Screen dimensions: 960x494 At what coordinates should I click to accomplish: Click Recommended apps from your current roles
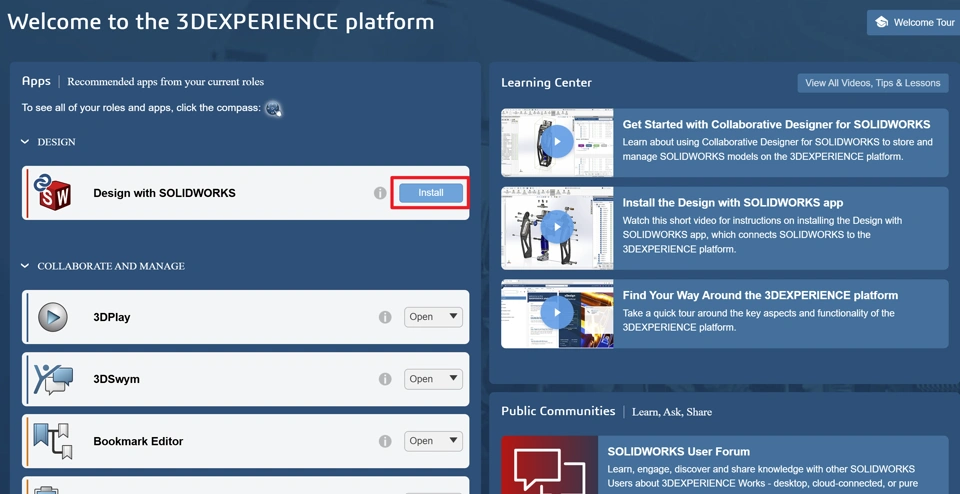(165, 82)
